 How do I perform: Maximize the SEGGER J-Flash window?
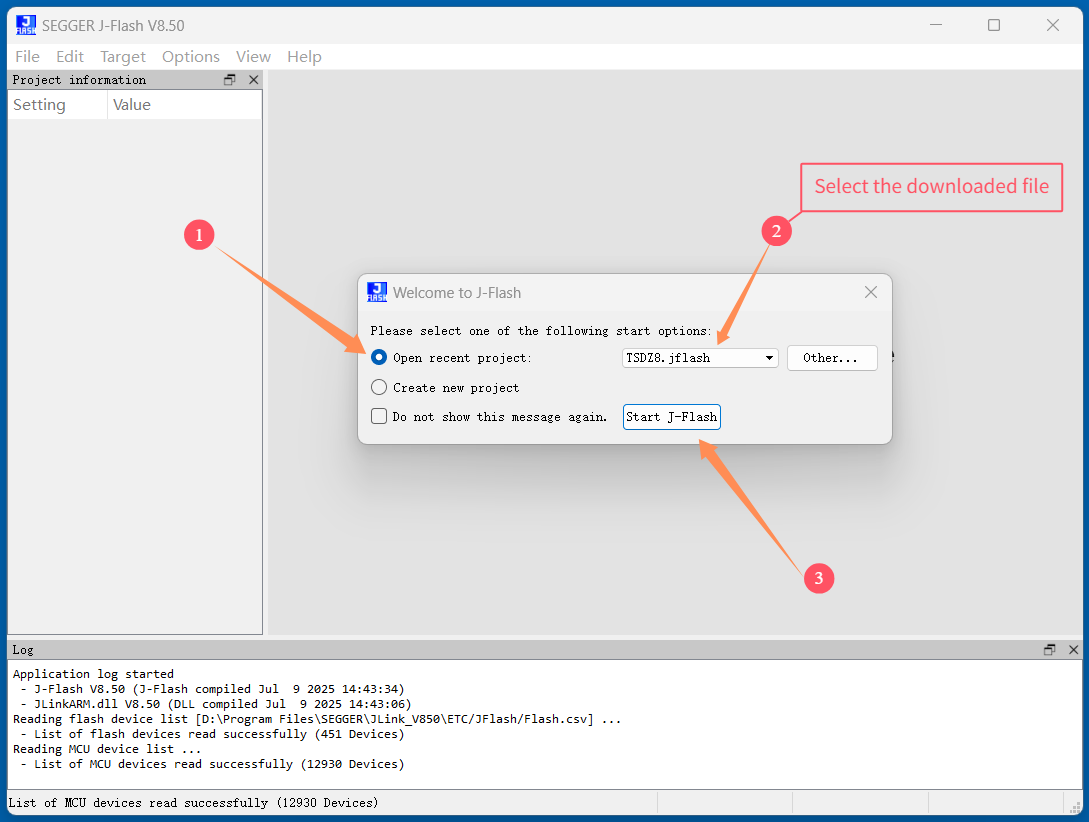pyautogui.click(x=994, y=25)
